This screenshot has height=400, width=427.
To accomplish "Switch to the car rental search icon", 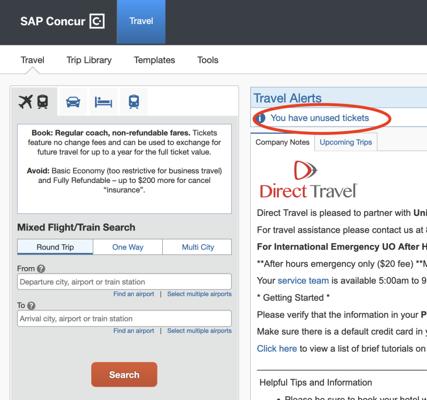I will [73, 102].
